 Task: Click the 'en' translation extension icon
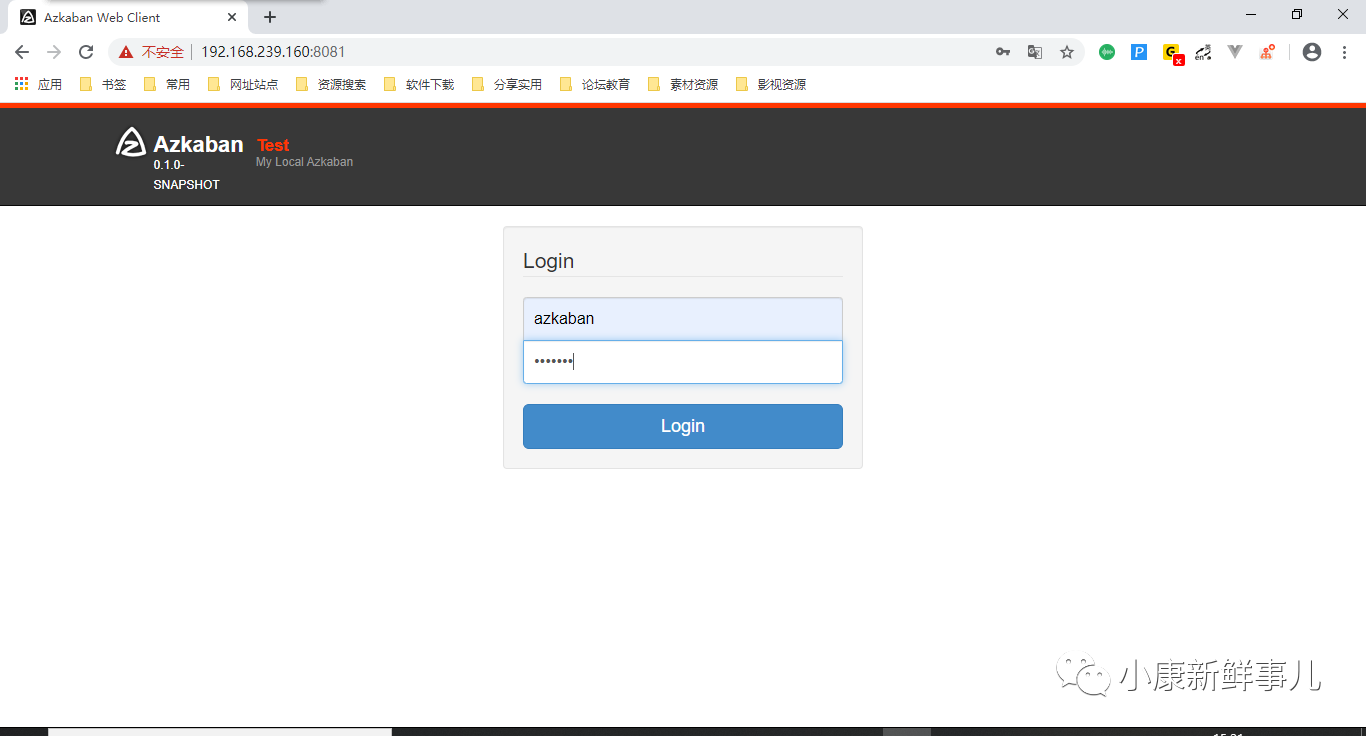click(1203, 52)
